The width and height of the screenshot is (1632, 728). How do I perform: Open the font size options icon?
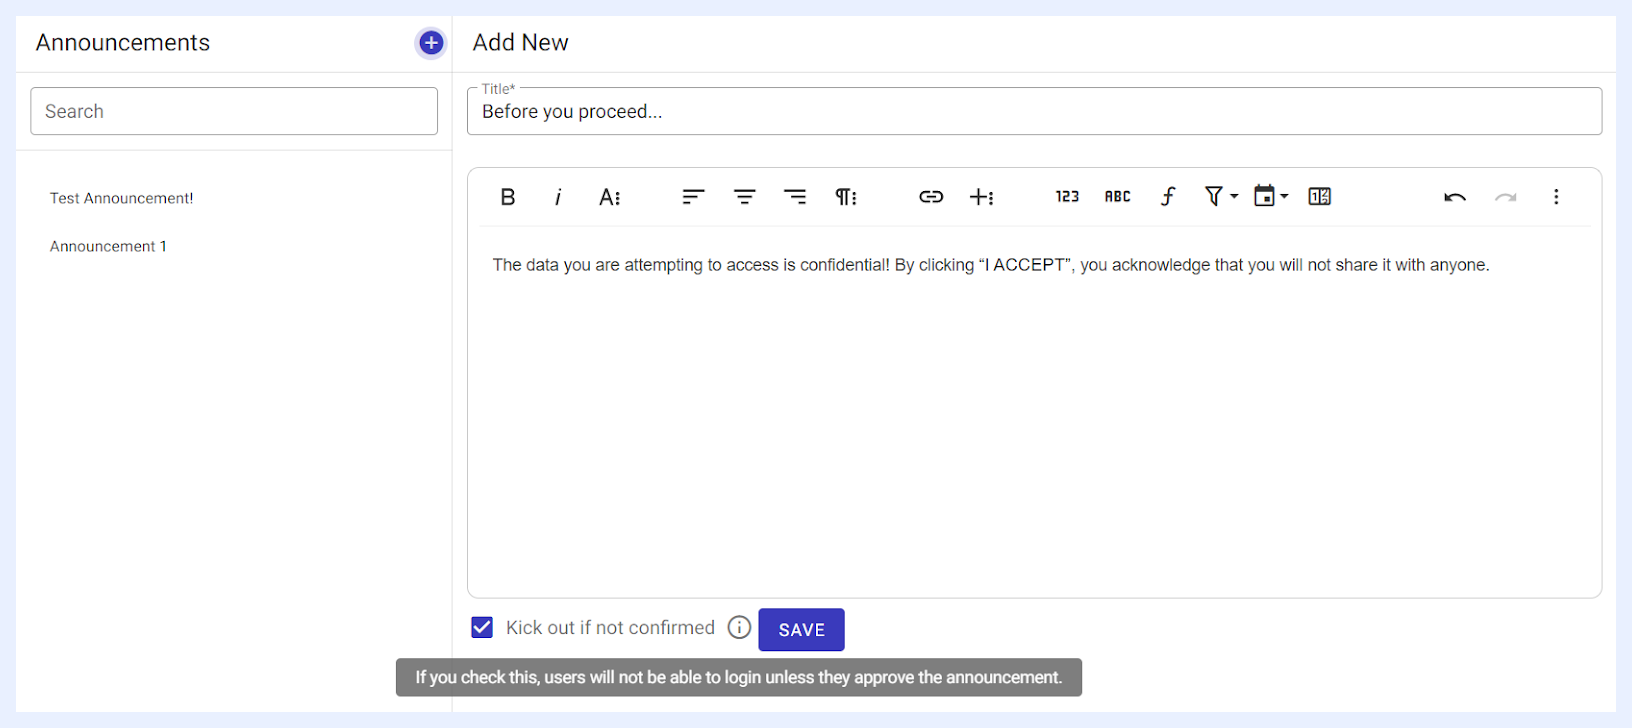(609, 197)
